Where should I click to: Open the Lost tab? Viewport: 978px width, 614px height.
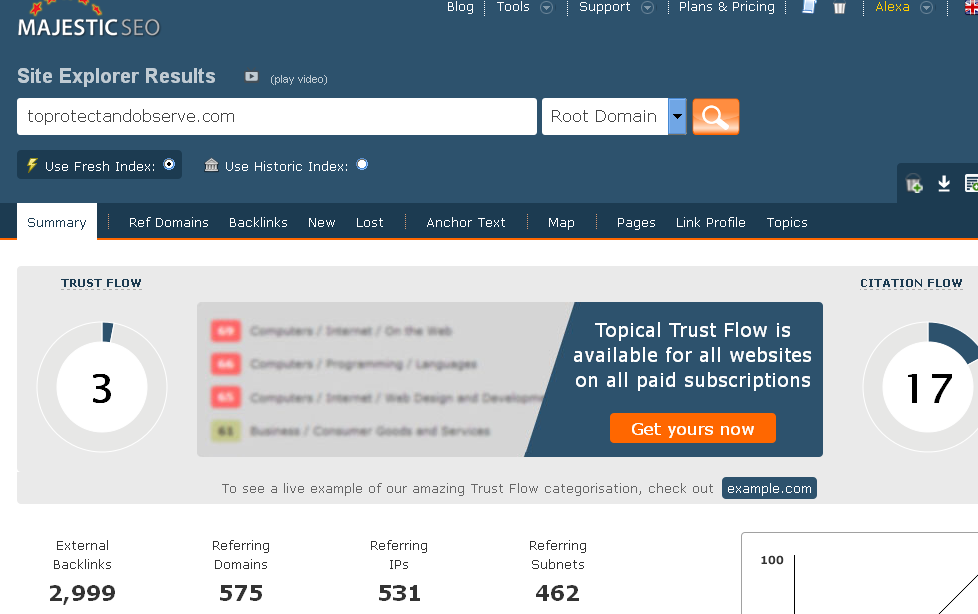[370, 223]
